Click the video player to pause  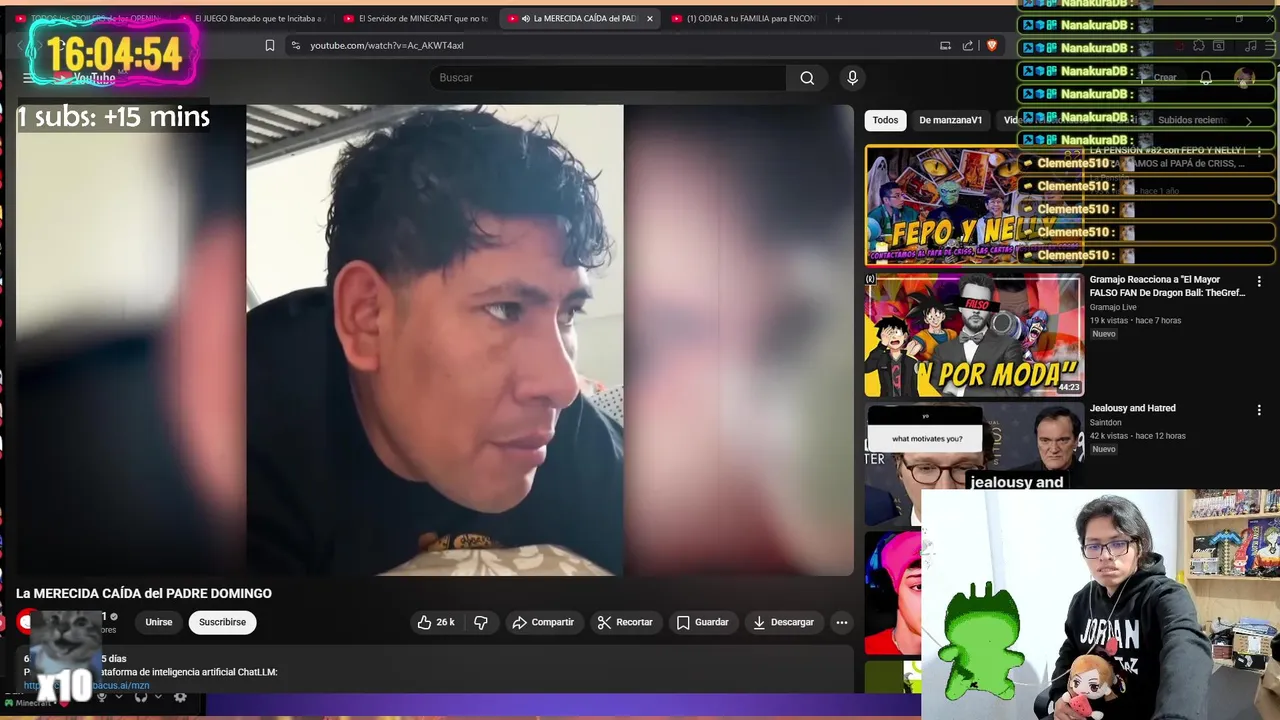435,340
